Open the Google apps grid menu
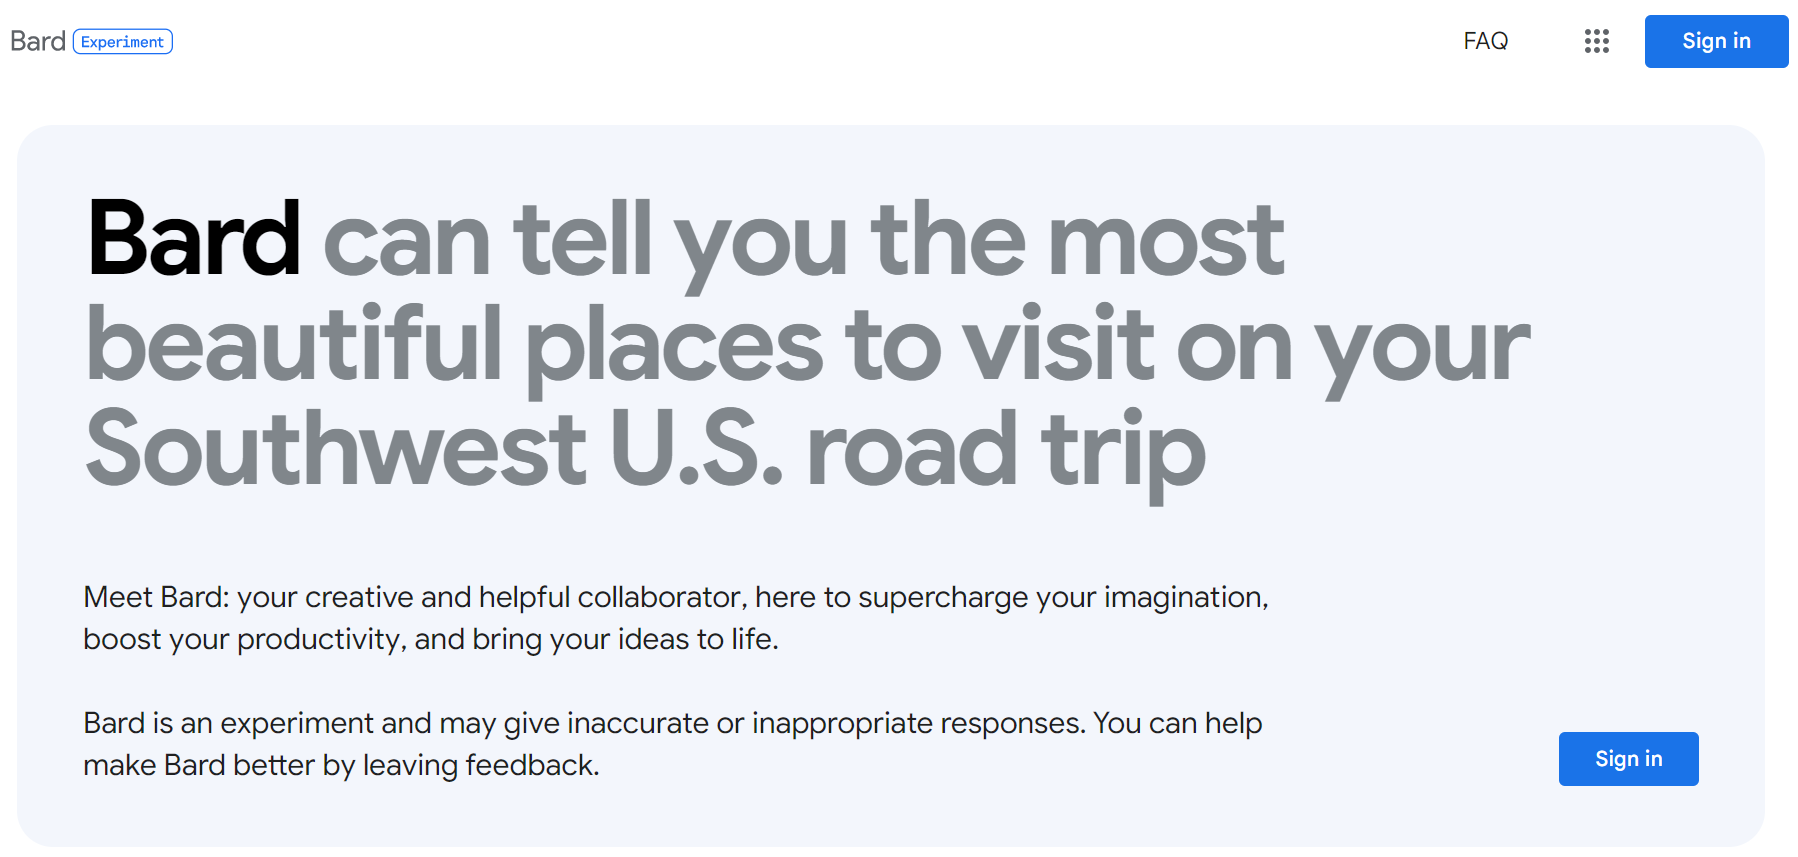Image resolution: width=1798 pixels, height=857 pixels. 1596,41
